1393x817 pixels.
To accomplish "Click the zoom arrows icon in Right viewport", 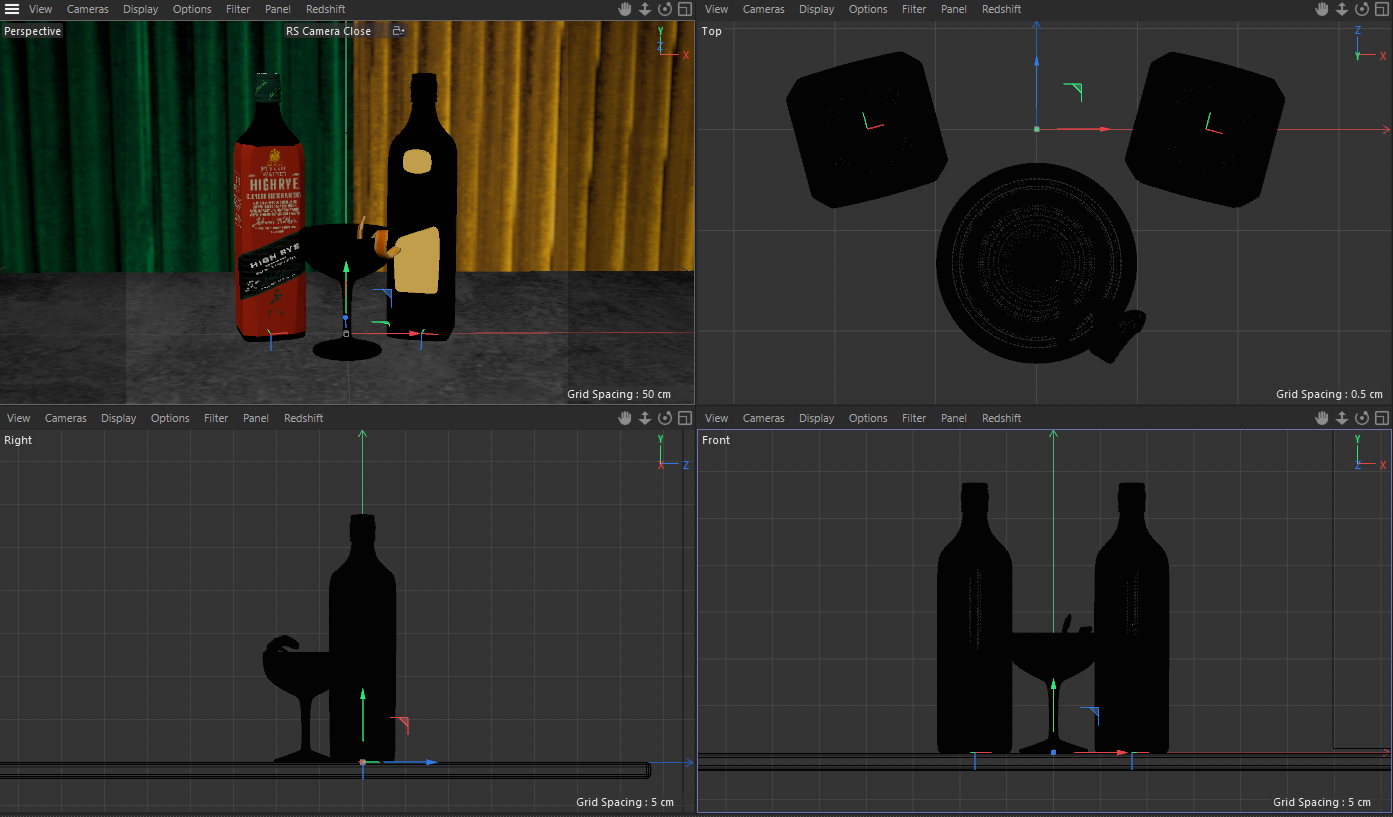I will [645, 418].
